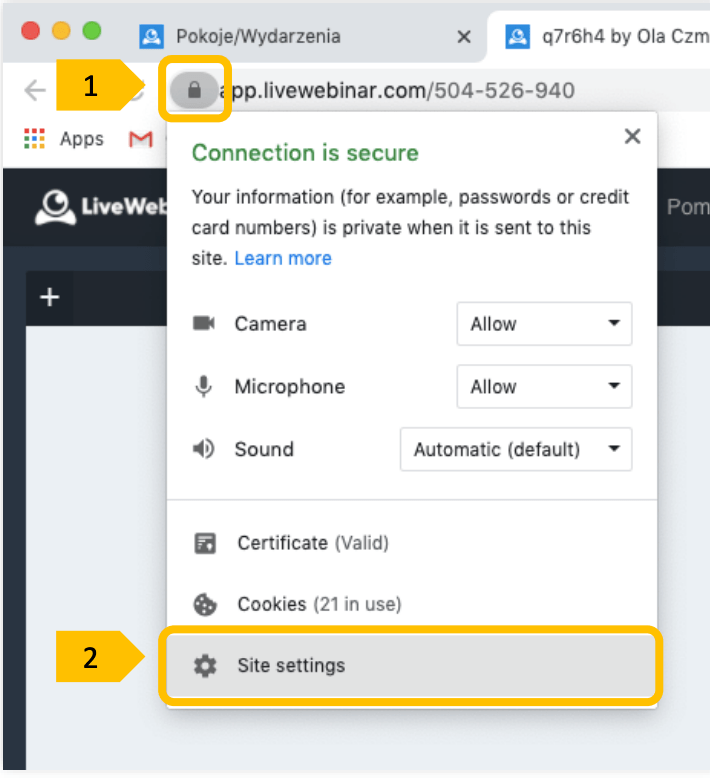Expand the Sound Automatic (default) dropdown
The width and height of the screenshot is (710, 778).
click(x=516, y=450)
